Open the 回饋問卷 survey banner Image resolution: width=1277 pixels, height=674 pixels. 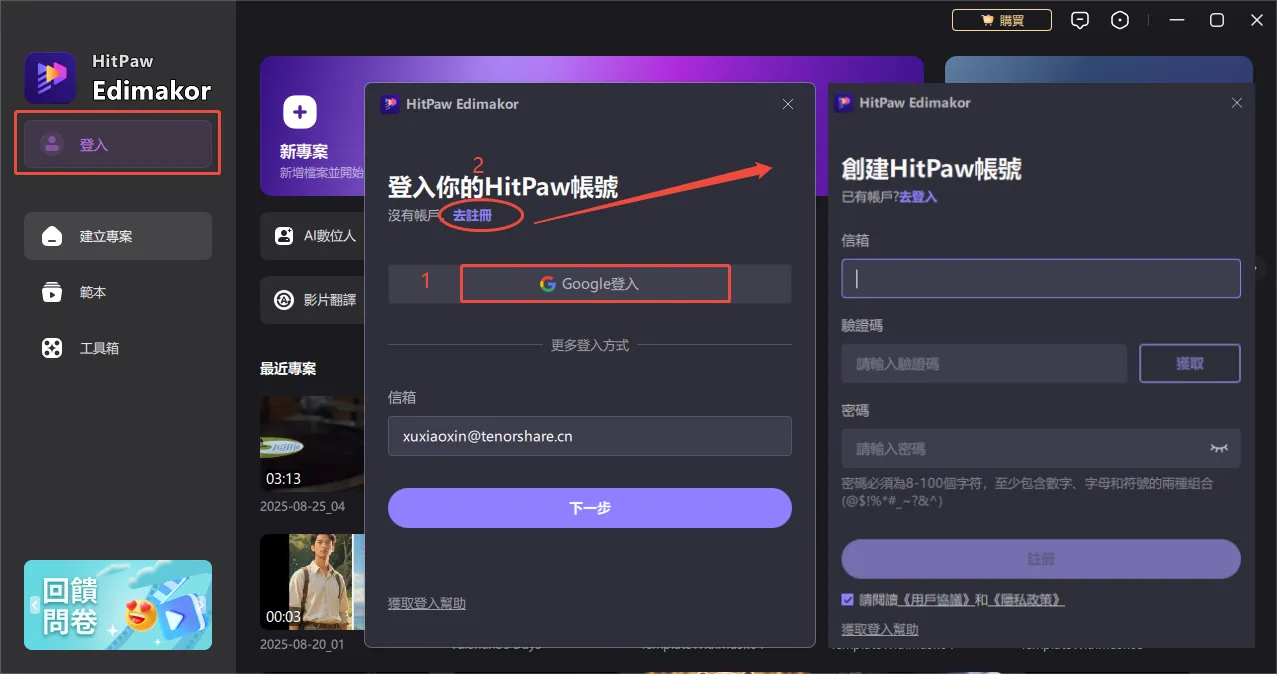(x=118, y=605)
